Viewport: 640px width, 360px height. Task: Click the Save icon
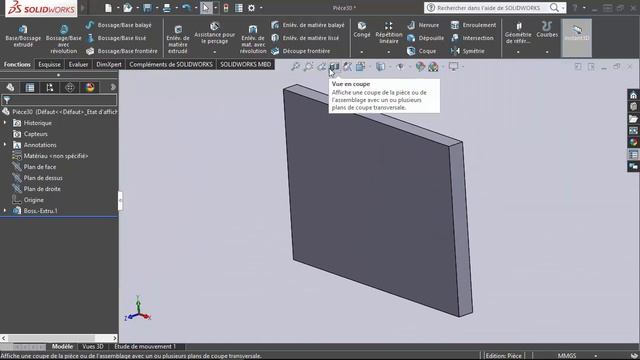click(147, 8)
